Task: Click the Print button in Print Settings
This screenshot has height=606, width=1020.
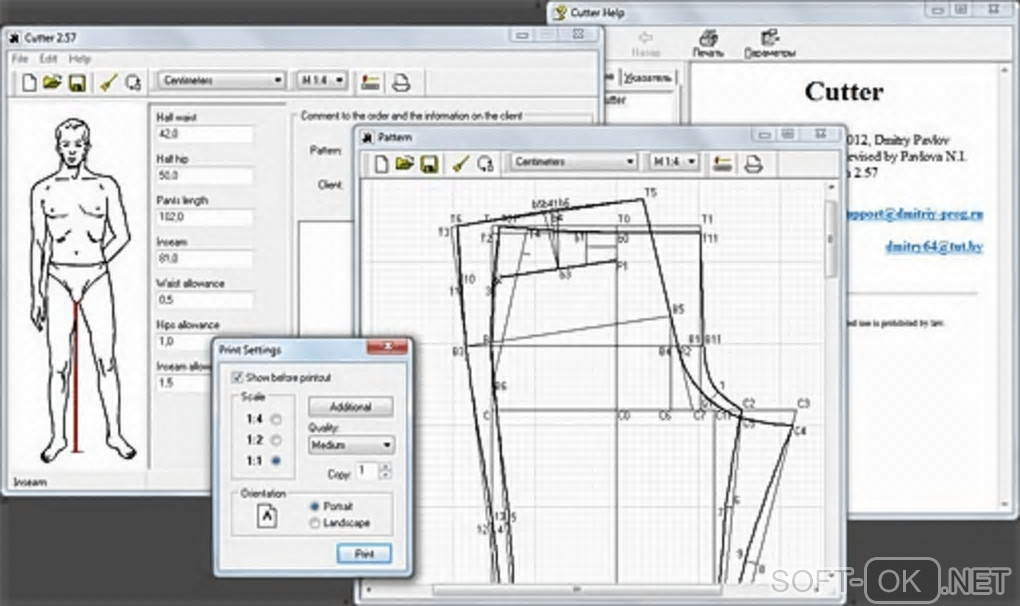Action: pos(364,554)
